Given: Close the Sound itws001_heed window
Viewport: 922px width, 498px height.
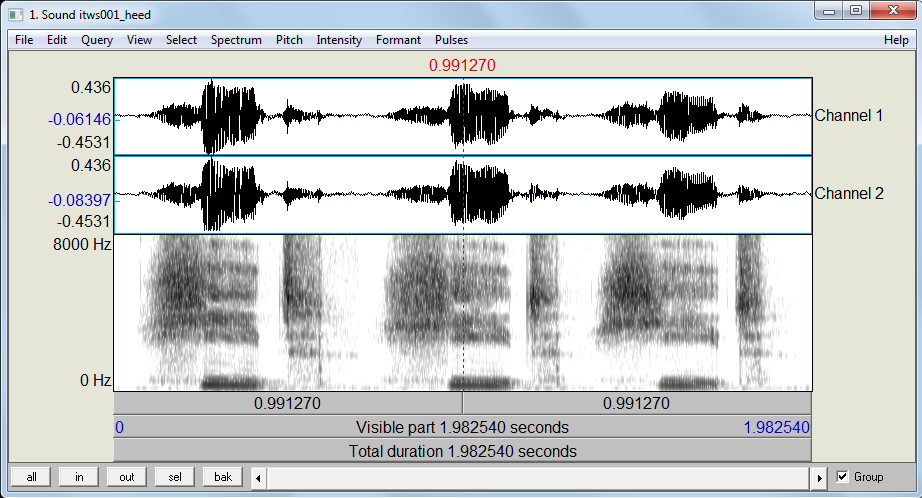Looking at the screenshot, I should click(x=893, y=11).
